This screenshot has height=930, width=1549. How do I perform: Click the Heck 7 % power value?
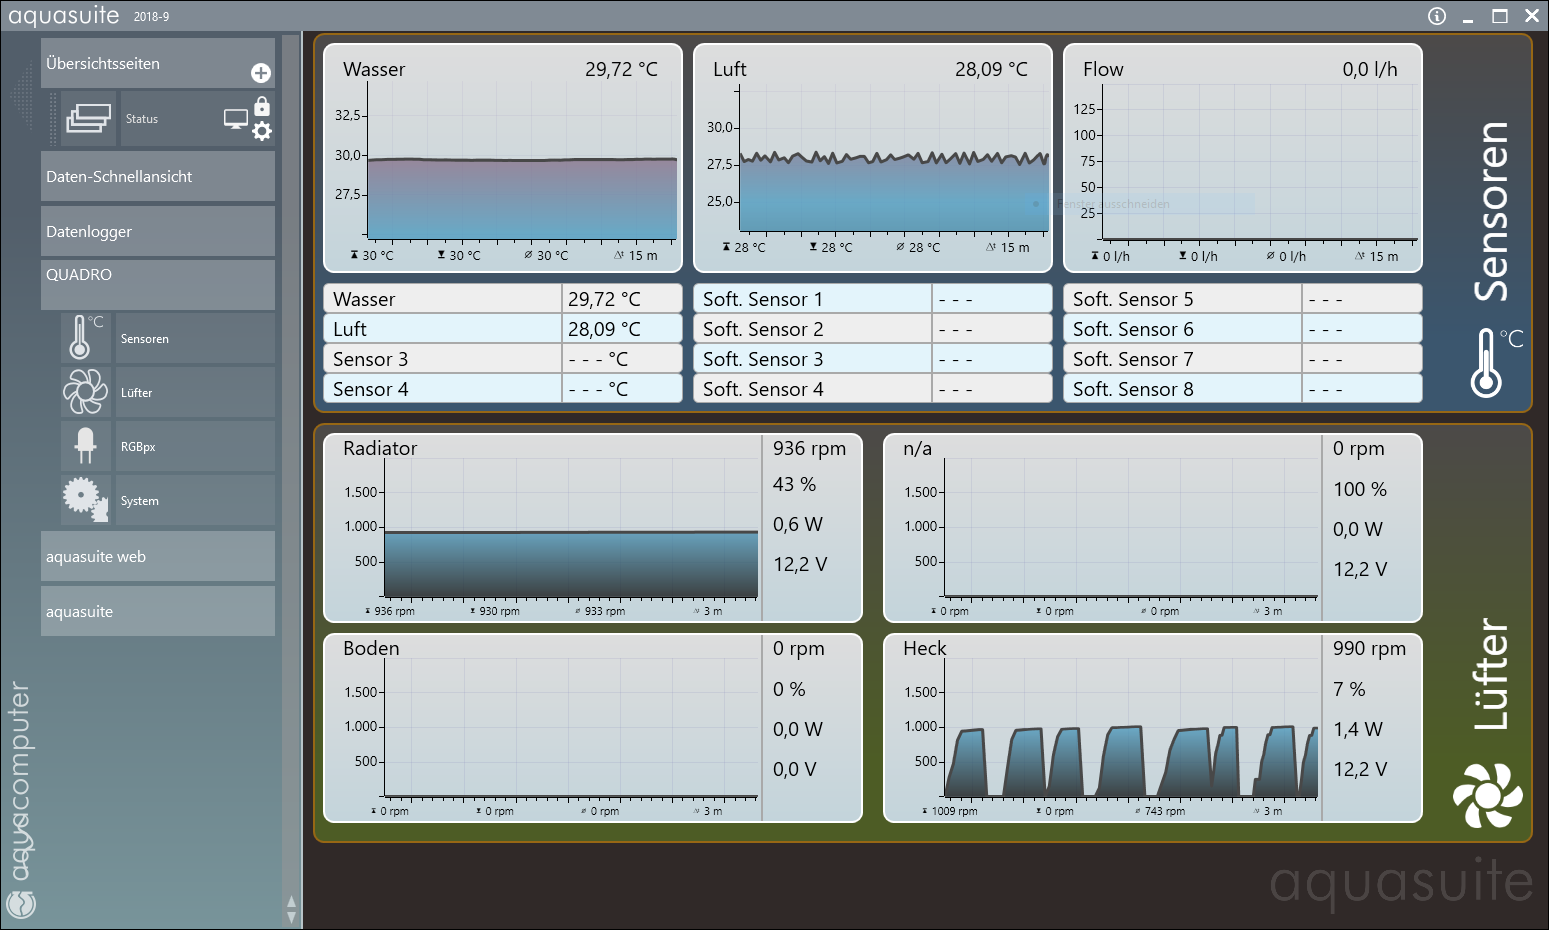tap(1349, 689)
